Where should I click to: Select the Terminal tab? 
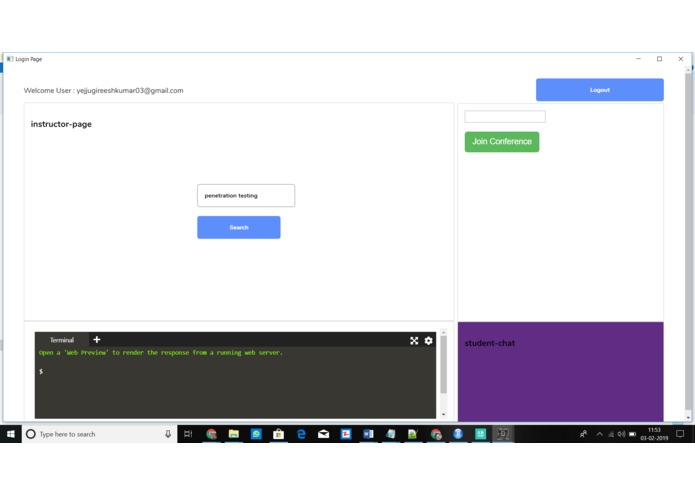(62, 340)
